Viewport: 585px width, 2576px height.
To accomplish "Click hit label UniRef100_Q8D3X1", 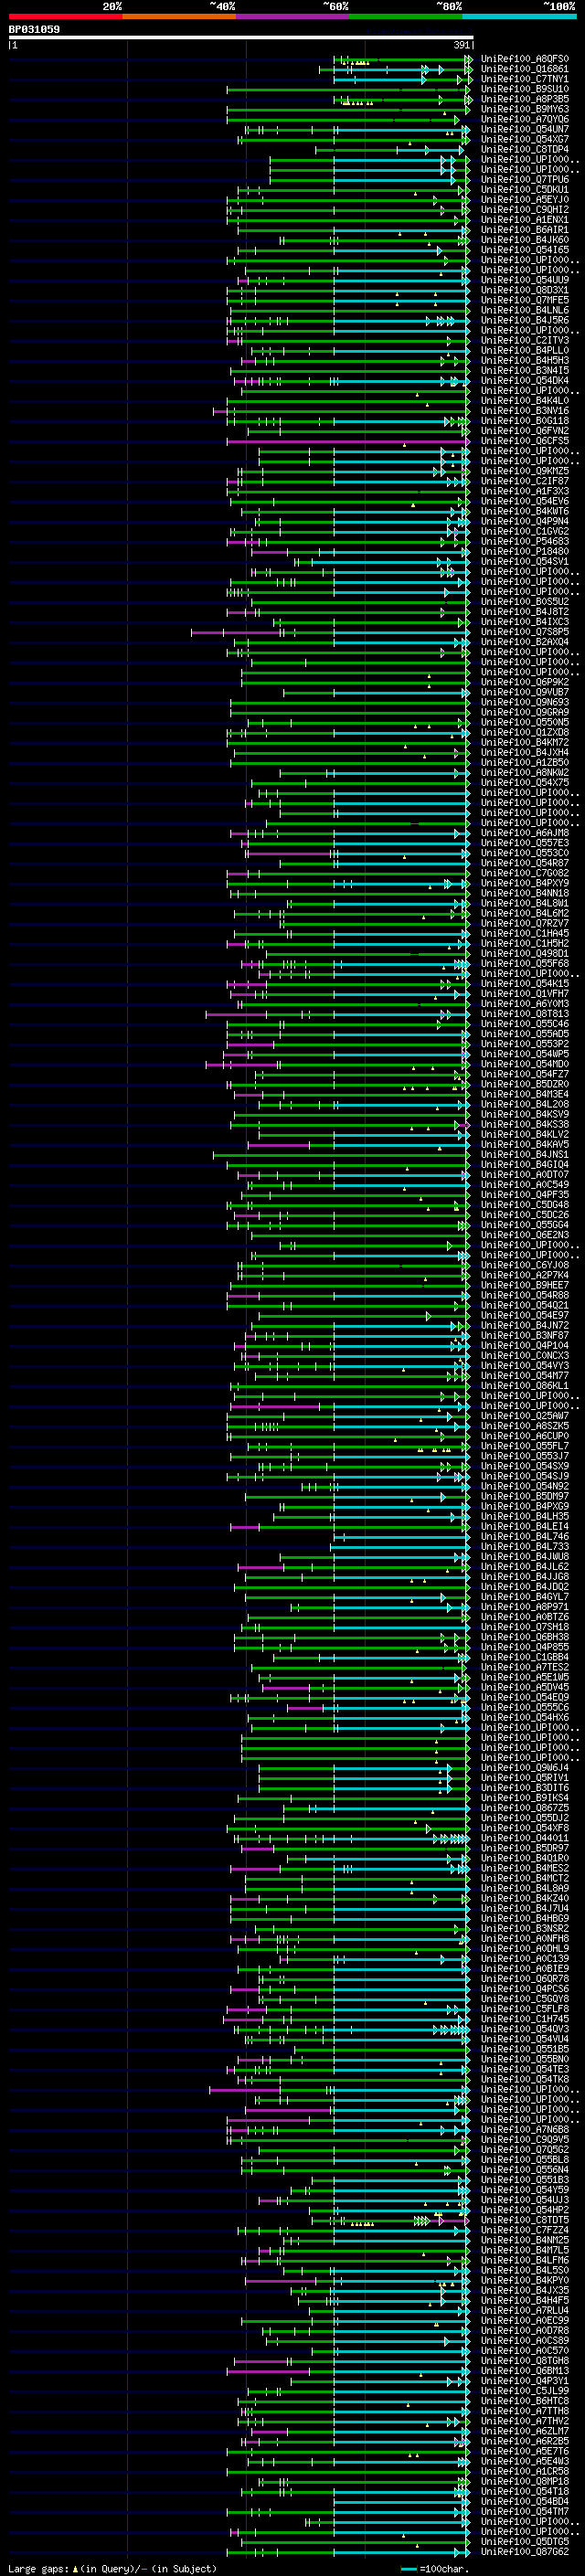I will tap(525, 290).
